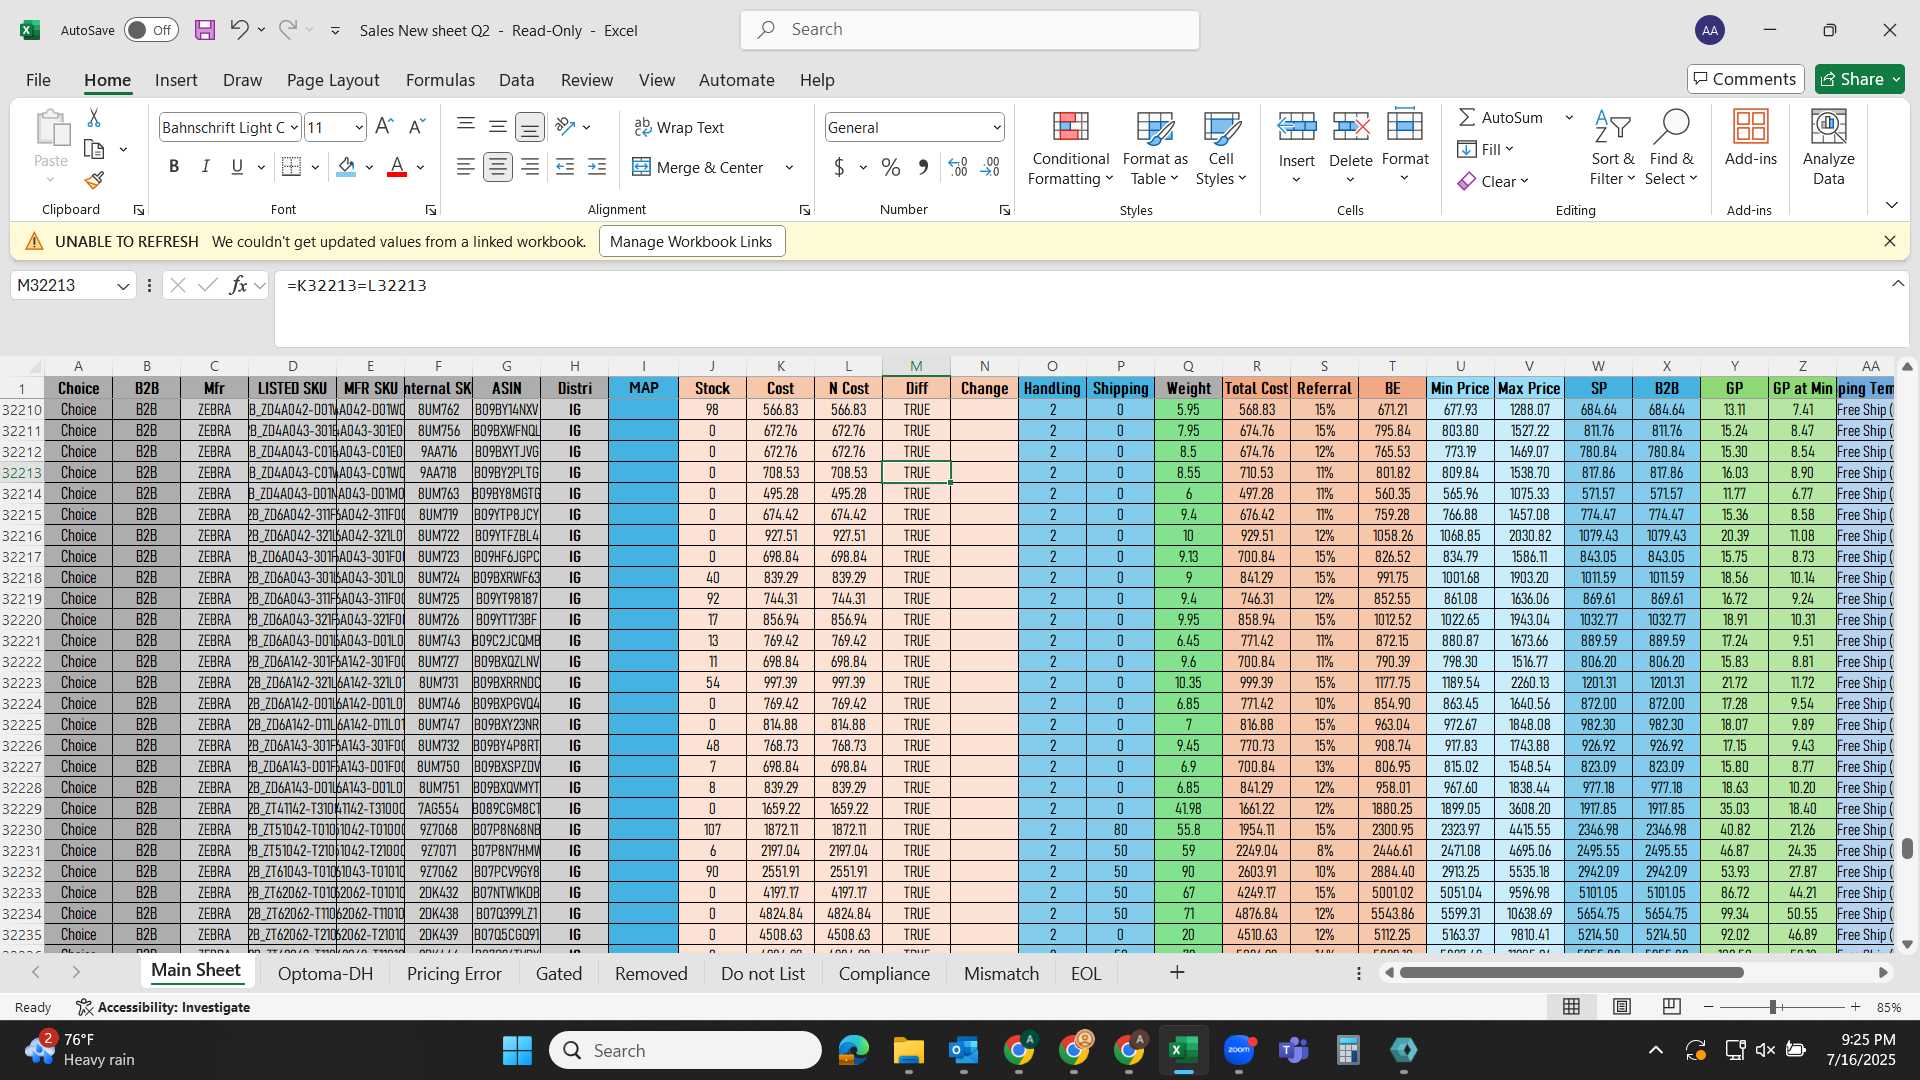The width and height of the screenshot is (1920, 1080).
Task: Expand the formula bar
Action: 1898,284
